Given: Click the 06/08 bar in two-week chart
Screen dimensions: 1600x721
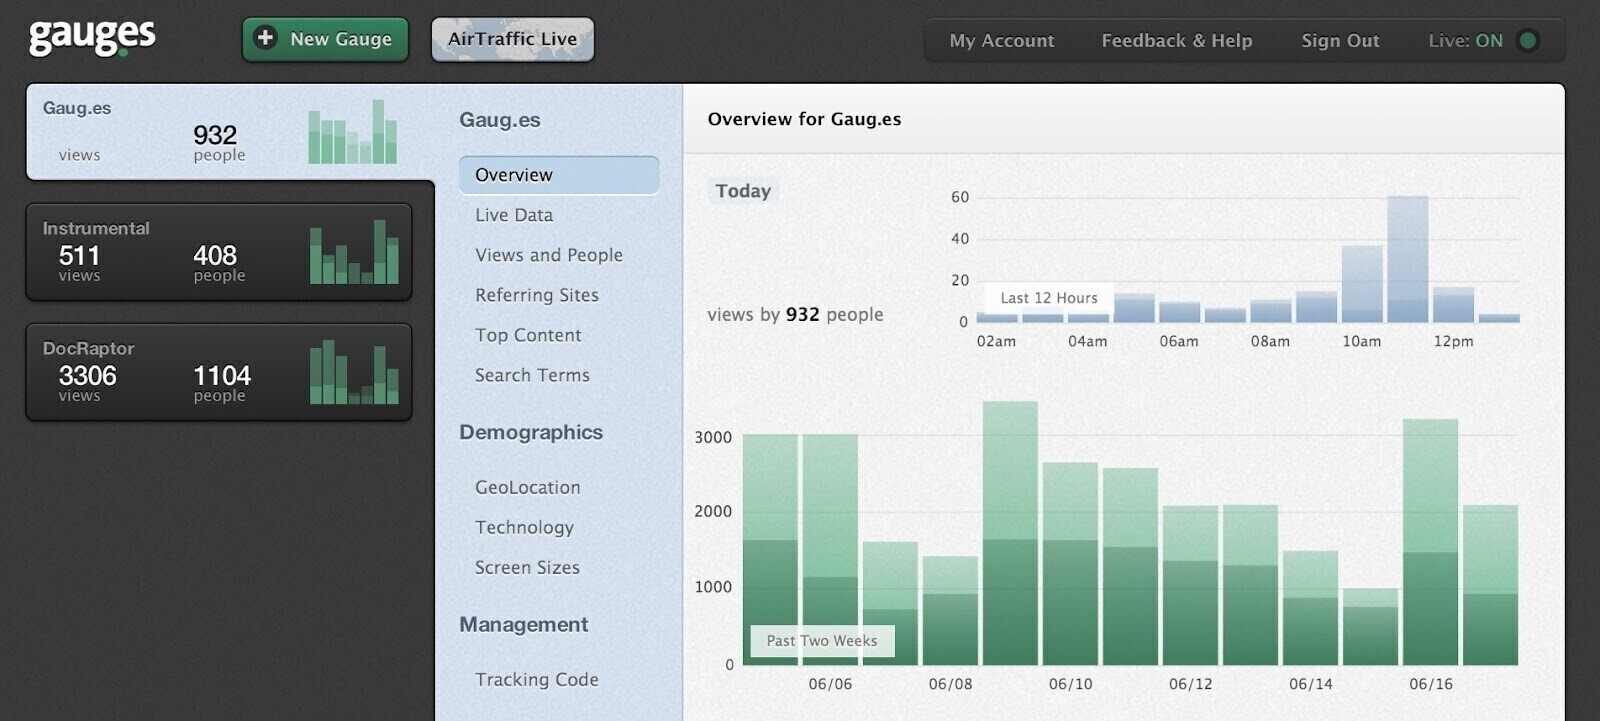Looking at the screenshot, I should [x=950, y=611].
